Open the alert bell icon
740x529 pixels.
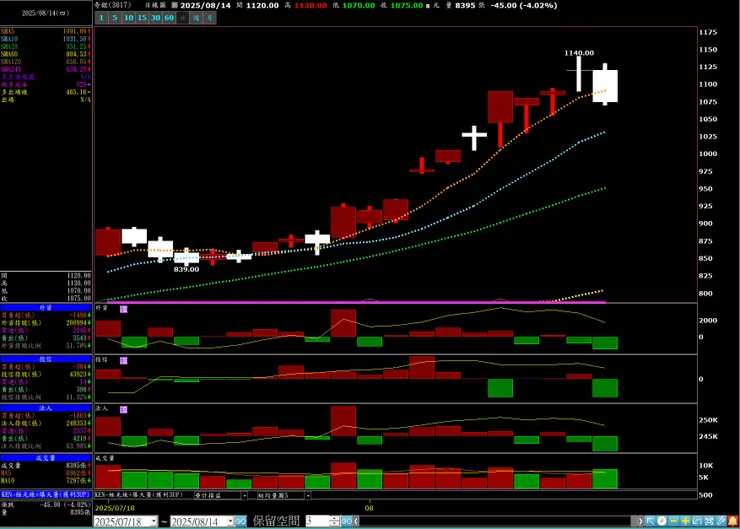(x=733, y=521)
